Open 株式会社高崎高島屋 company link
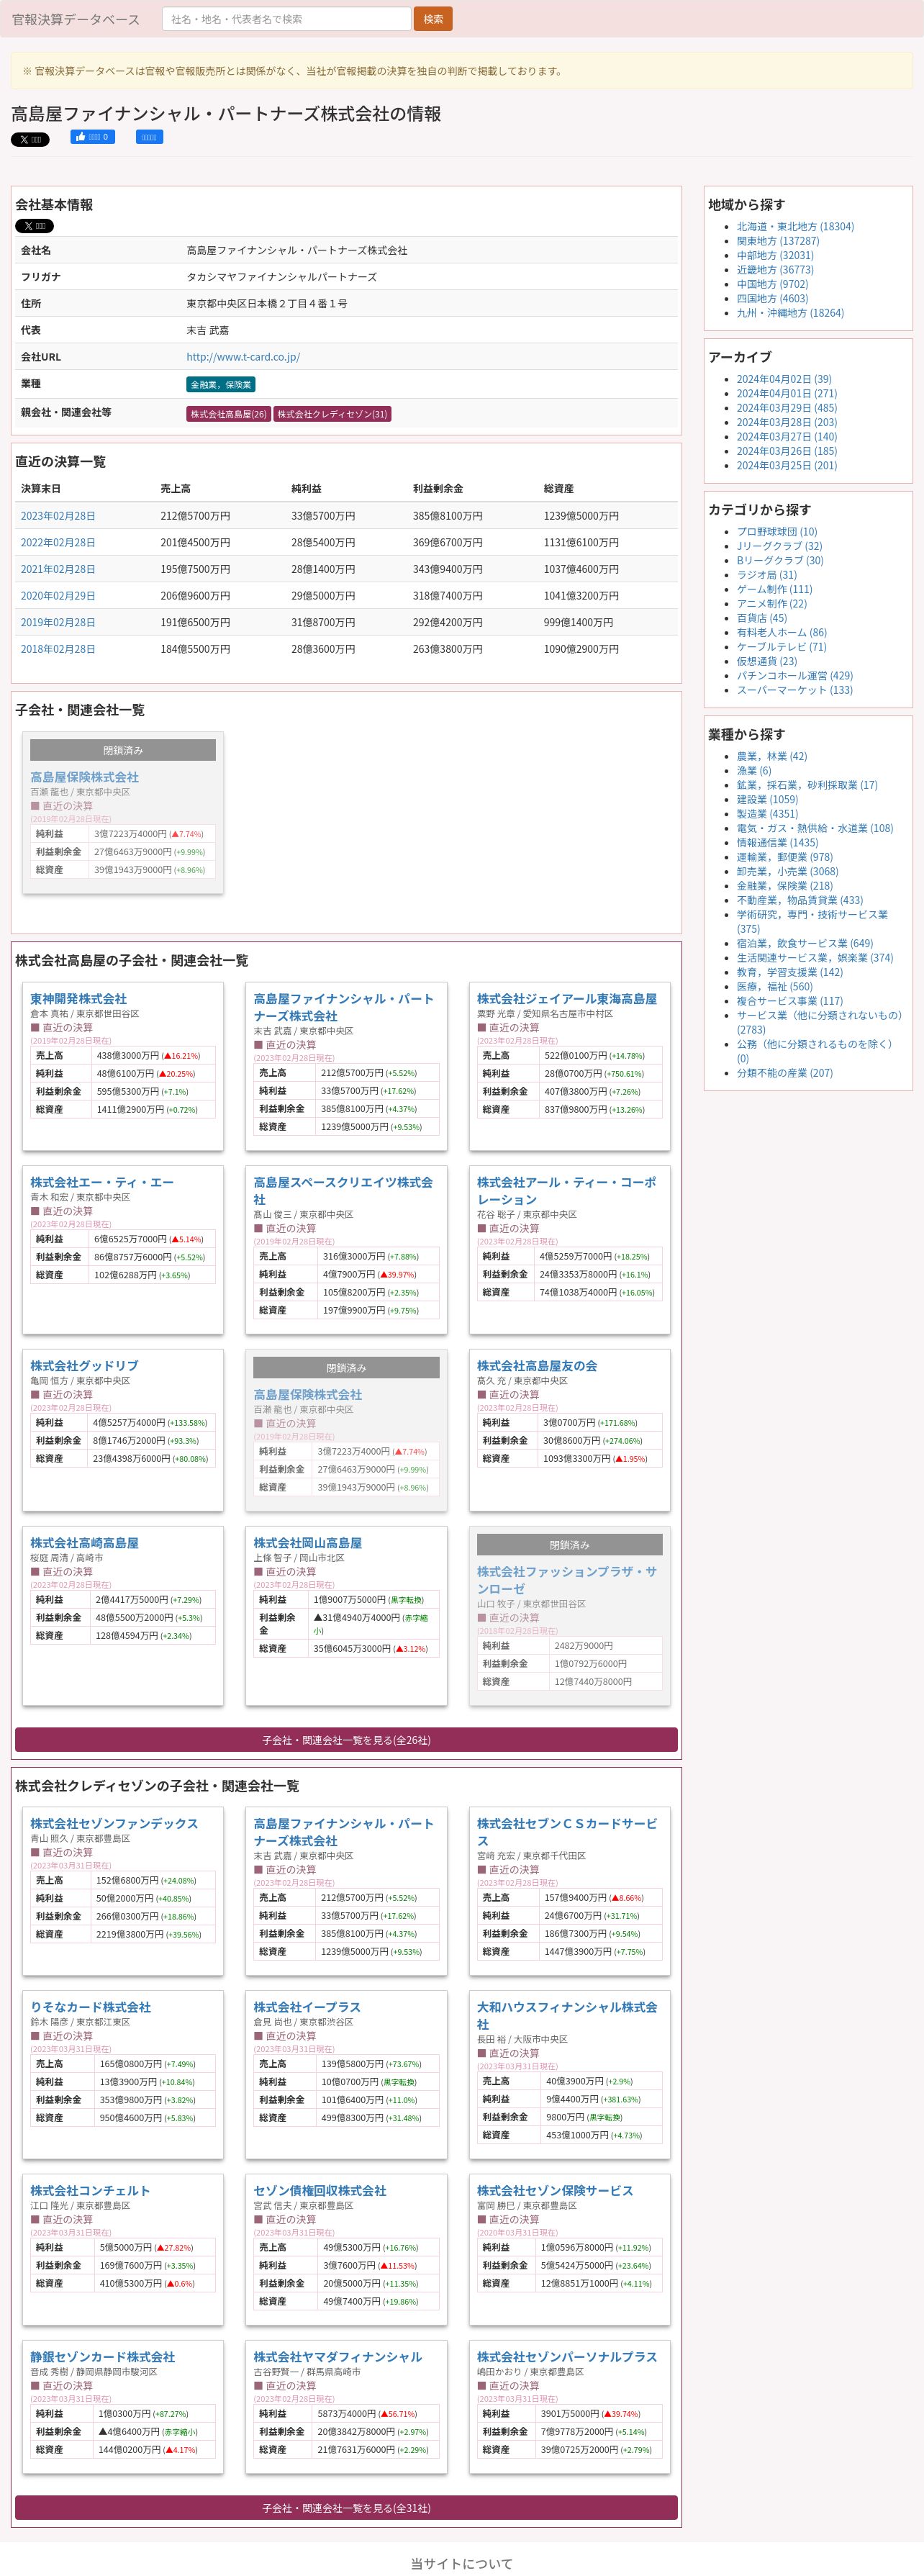The image size is (924, 2576). (84, 1544)
